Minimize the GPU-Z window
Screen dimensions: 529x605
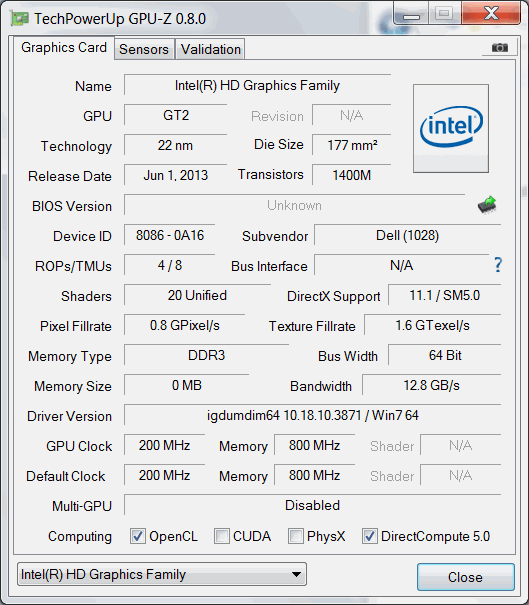click(411, 15)
